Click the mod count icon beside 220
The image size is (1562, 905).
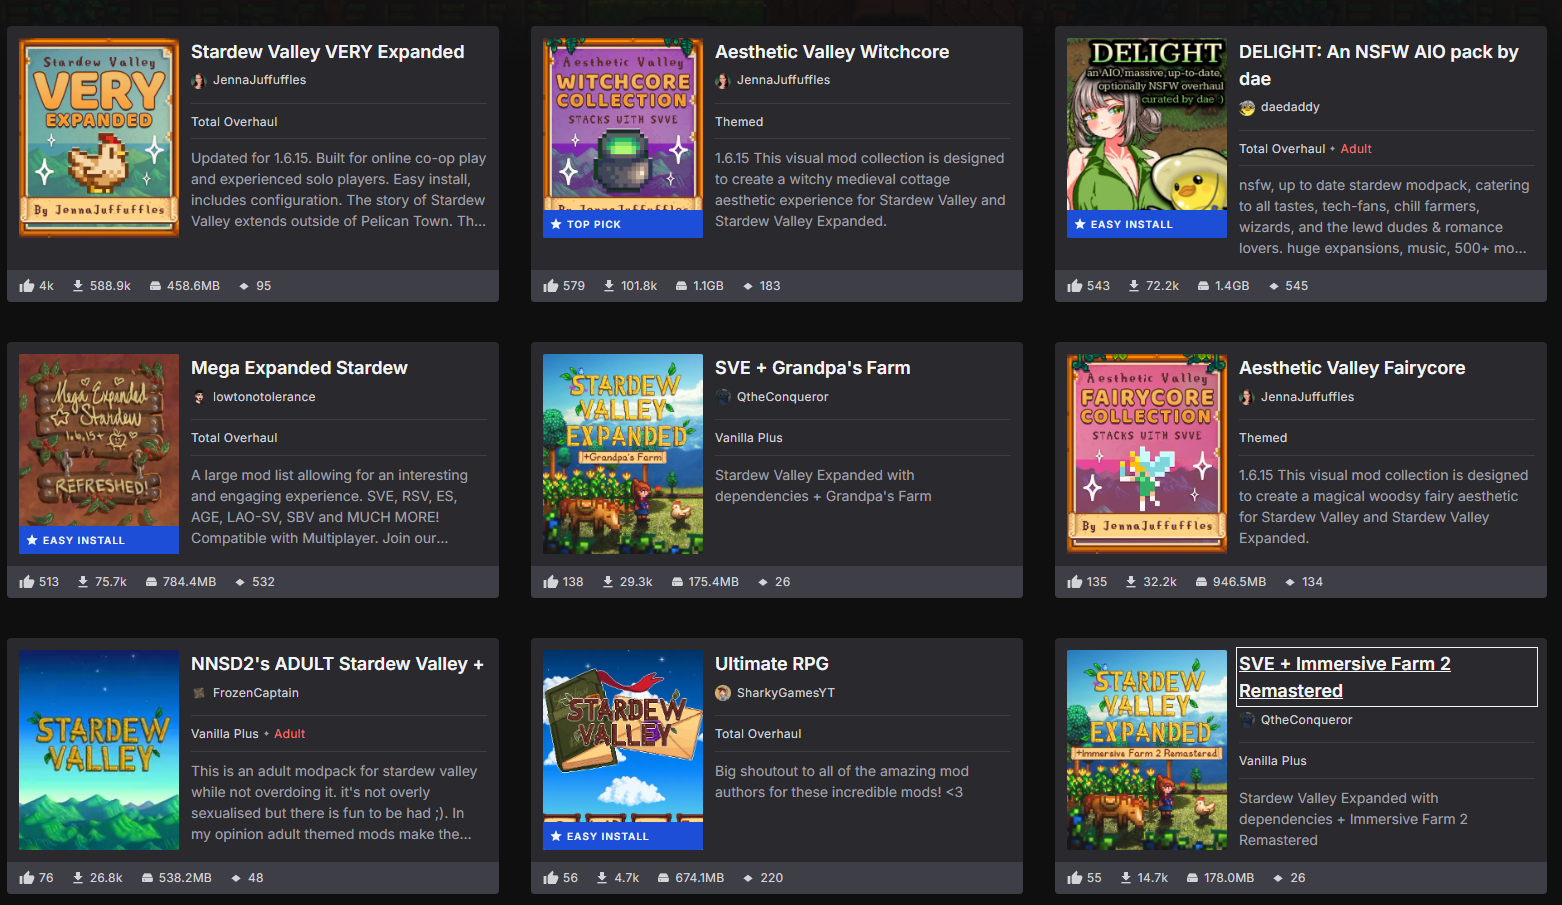748,878
